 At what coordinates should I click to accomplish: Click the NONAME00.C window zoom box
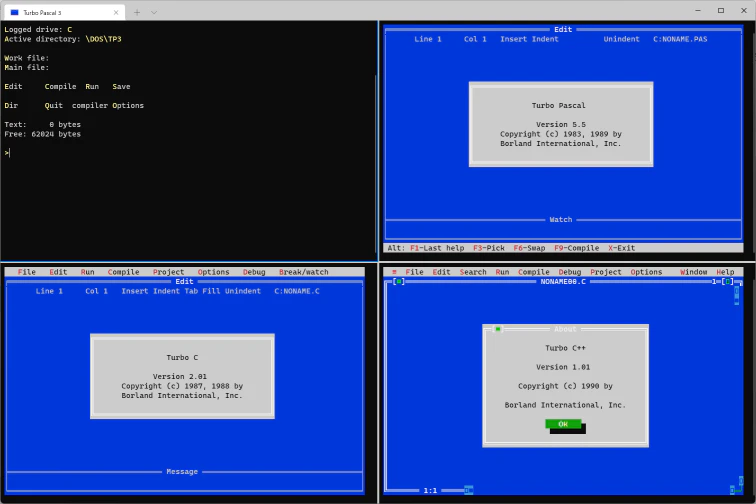(x=728, y=282)
